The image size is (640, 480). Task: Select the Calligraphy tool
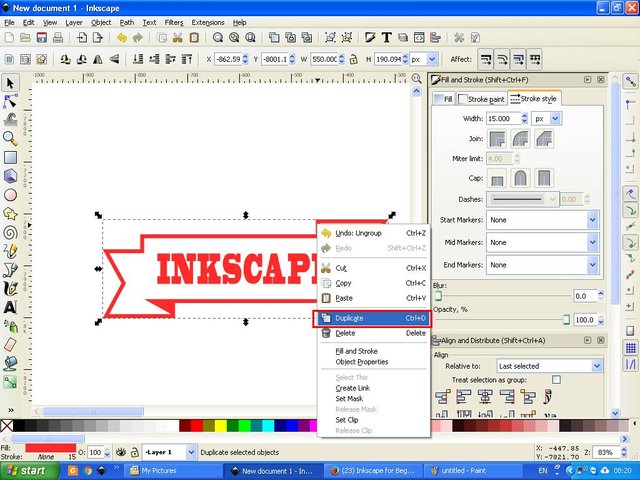[x=10, y=289]
